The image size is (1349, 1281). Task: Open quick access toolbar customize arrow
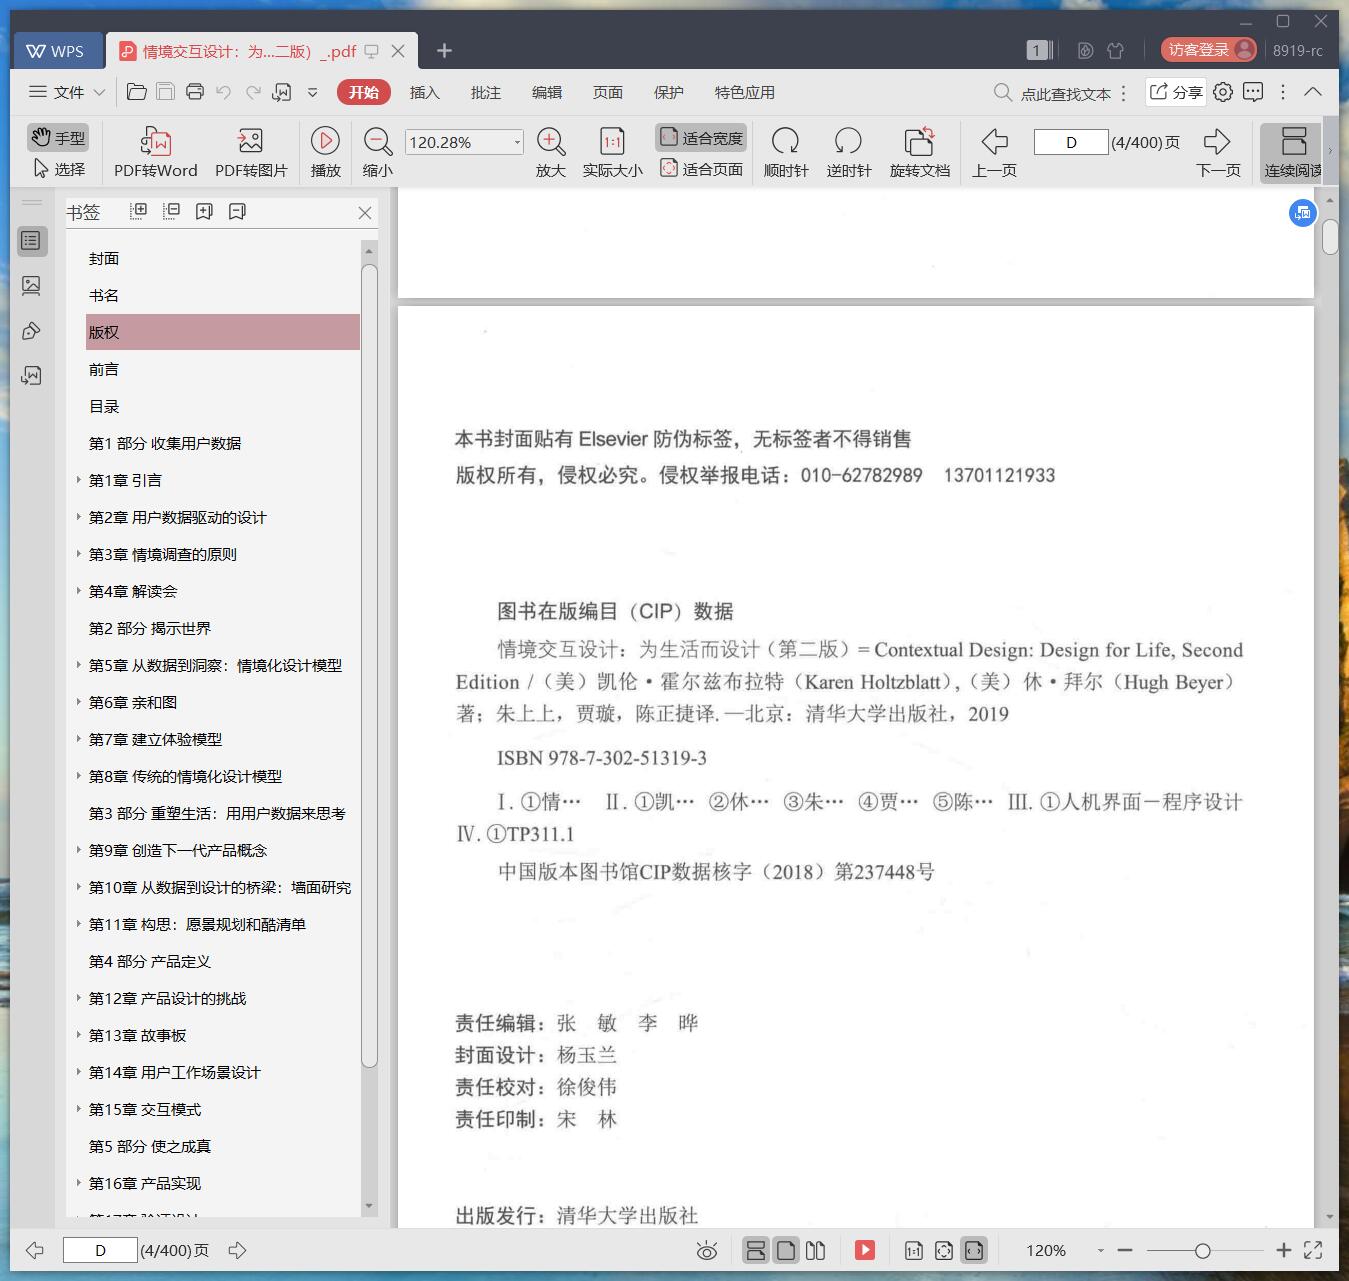pos(312,92)
